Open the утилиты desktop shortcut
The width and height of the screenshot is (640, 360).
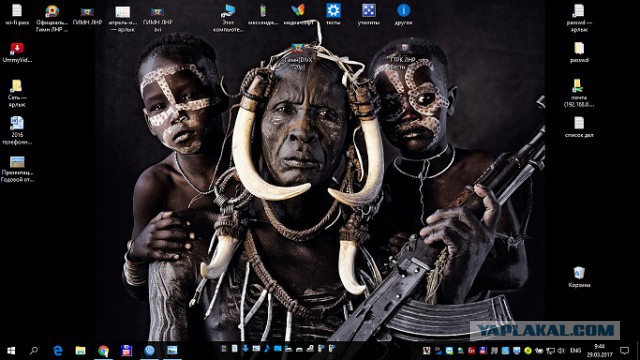(369, 14)
